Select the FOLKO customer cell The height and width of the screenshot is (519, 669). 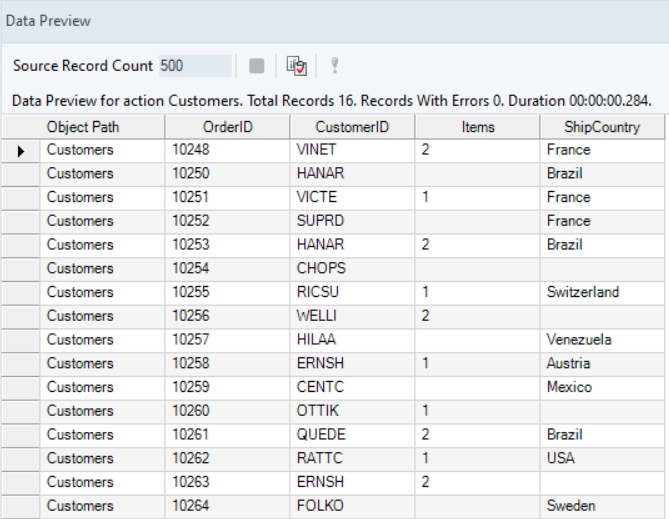coord(351,505)
